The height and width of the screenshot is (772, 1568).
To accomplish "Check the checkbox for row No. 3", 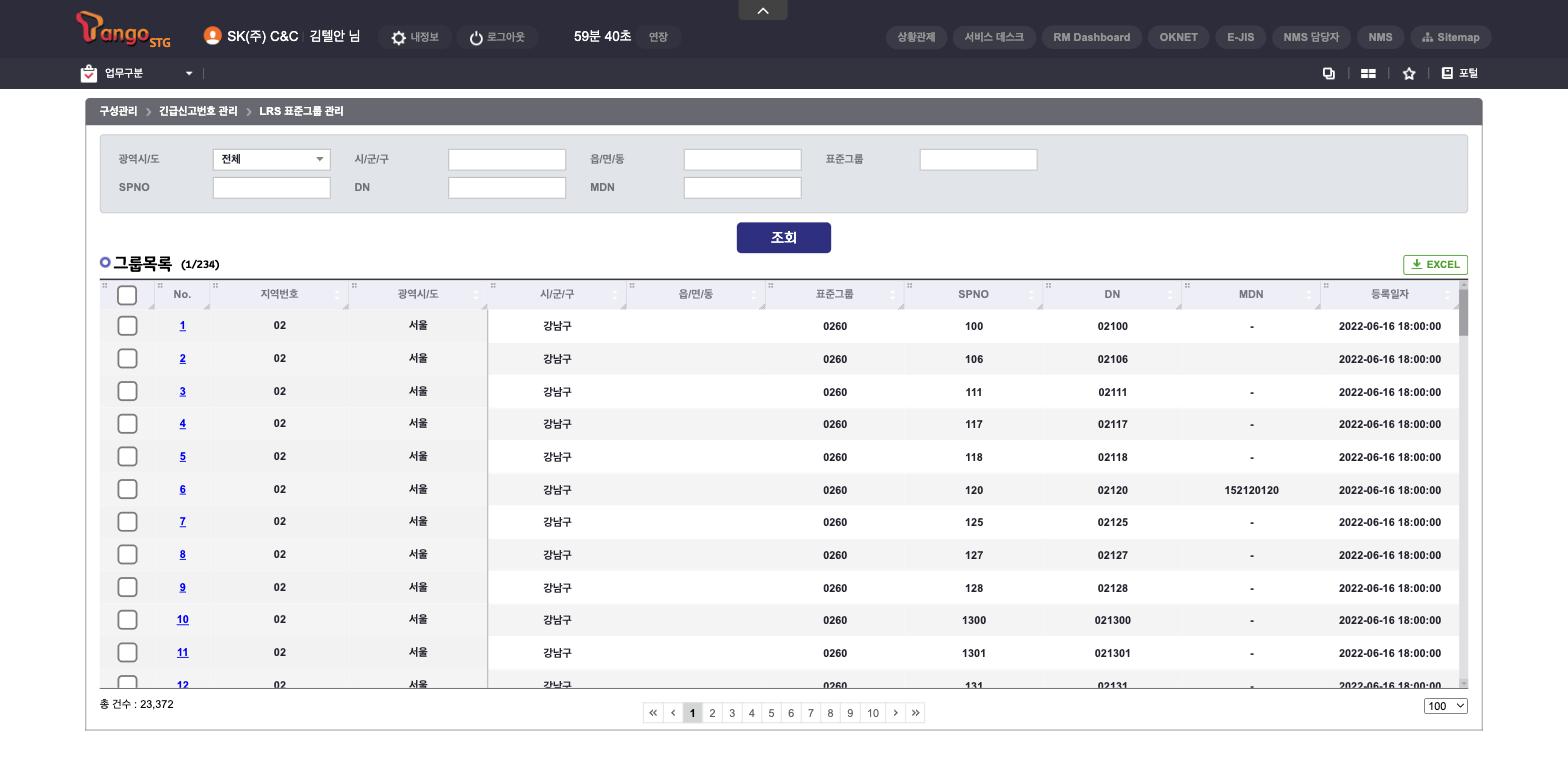I will [x=127, y=391].
